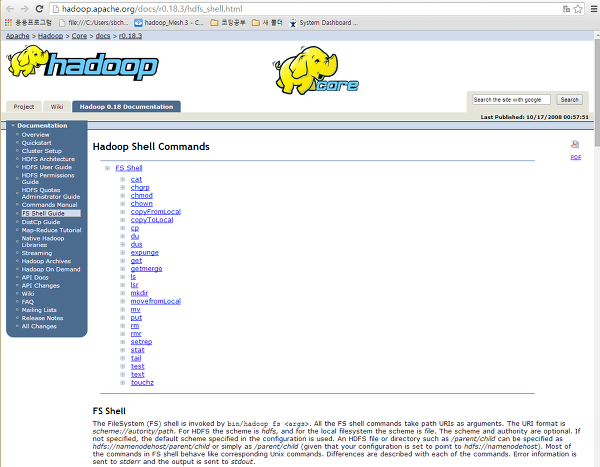
Task: Open the PDF version icon
Action: click(575, 144)
